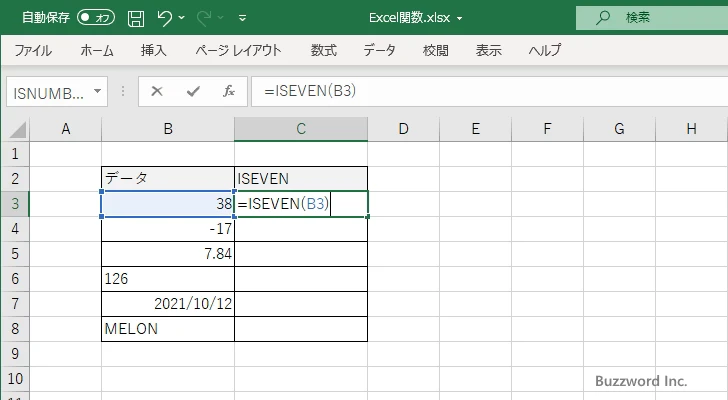The image size is (728, 400).
Task: Switch to the データ tab
Action: (x=379, y=50)
